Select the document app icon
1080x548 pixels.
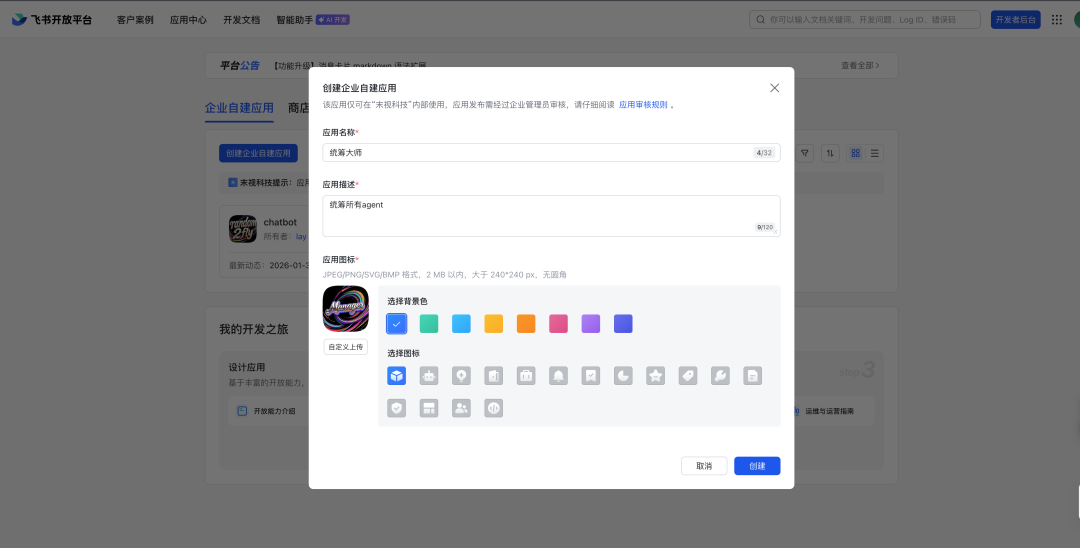point(753,376)
